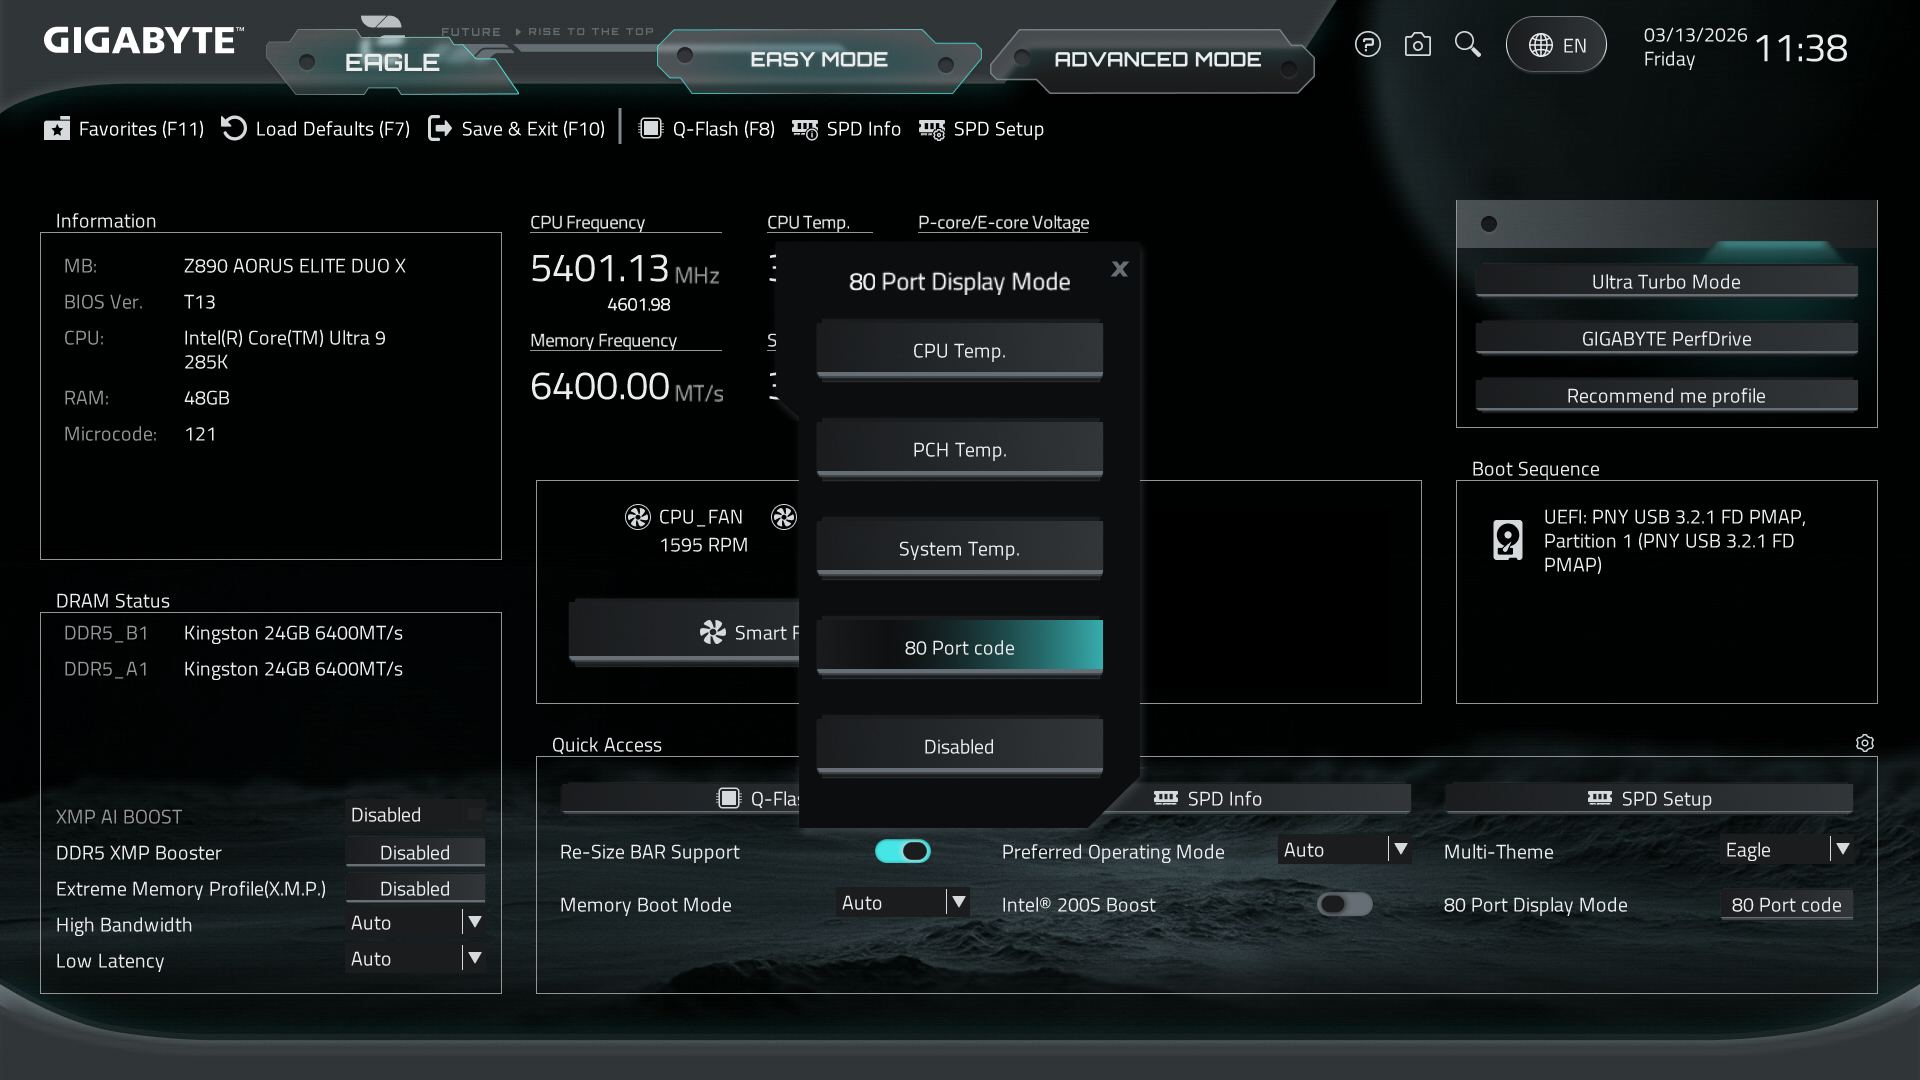
Task: Click Save & Exit (F10)
Action: [517, 129]
